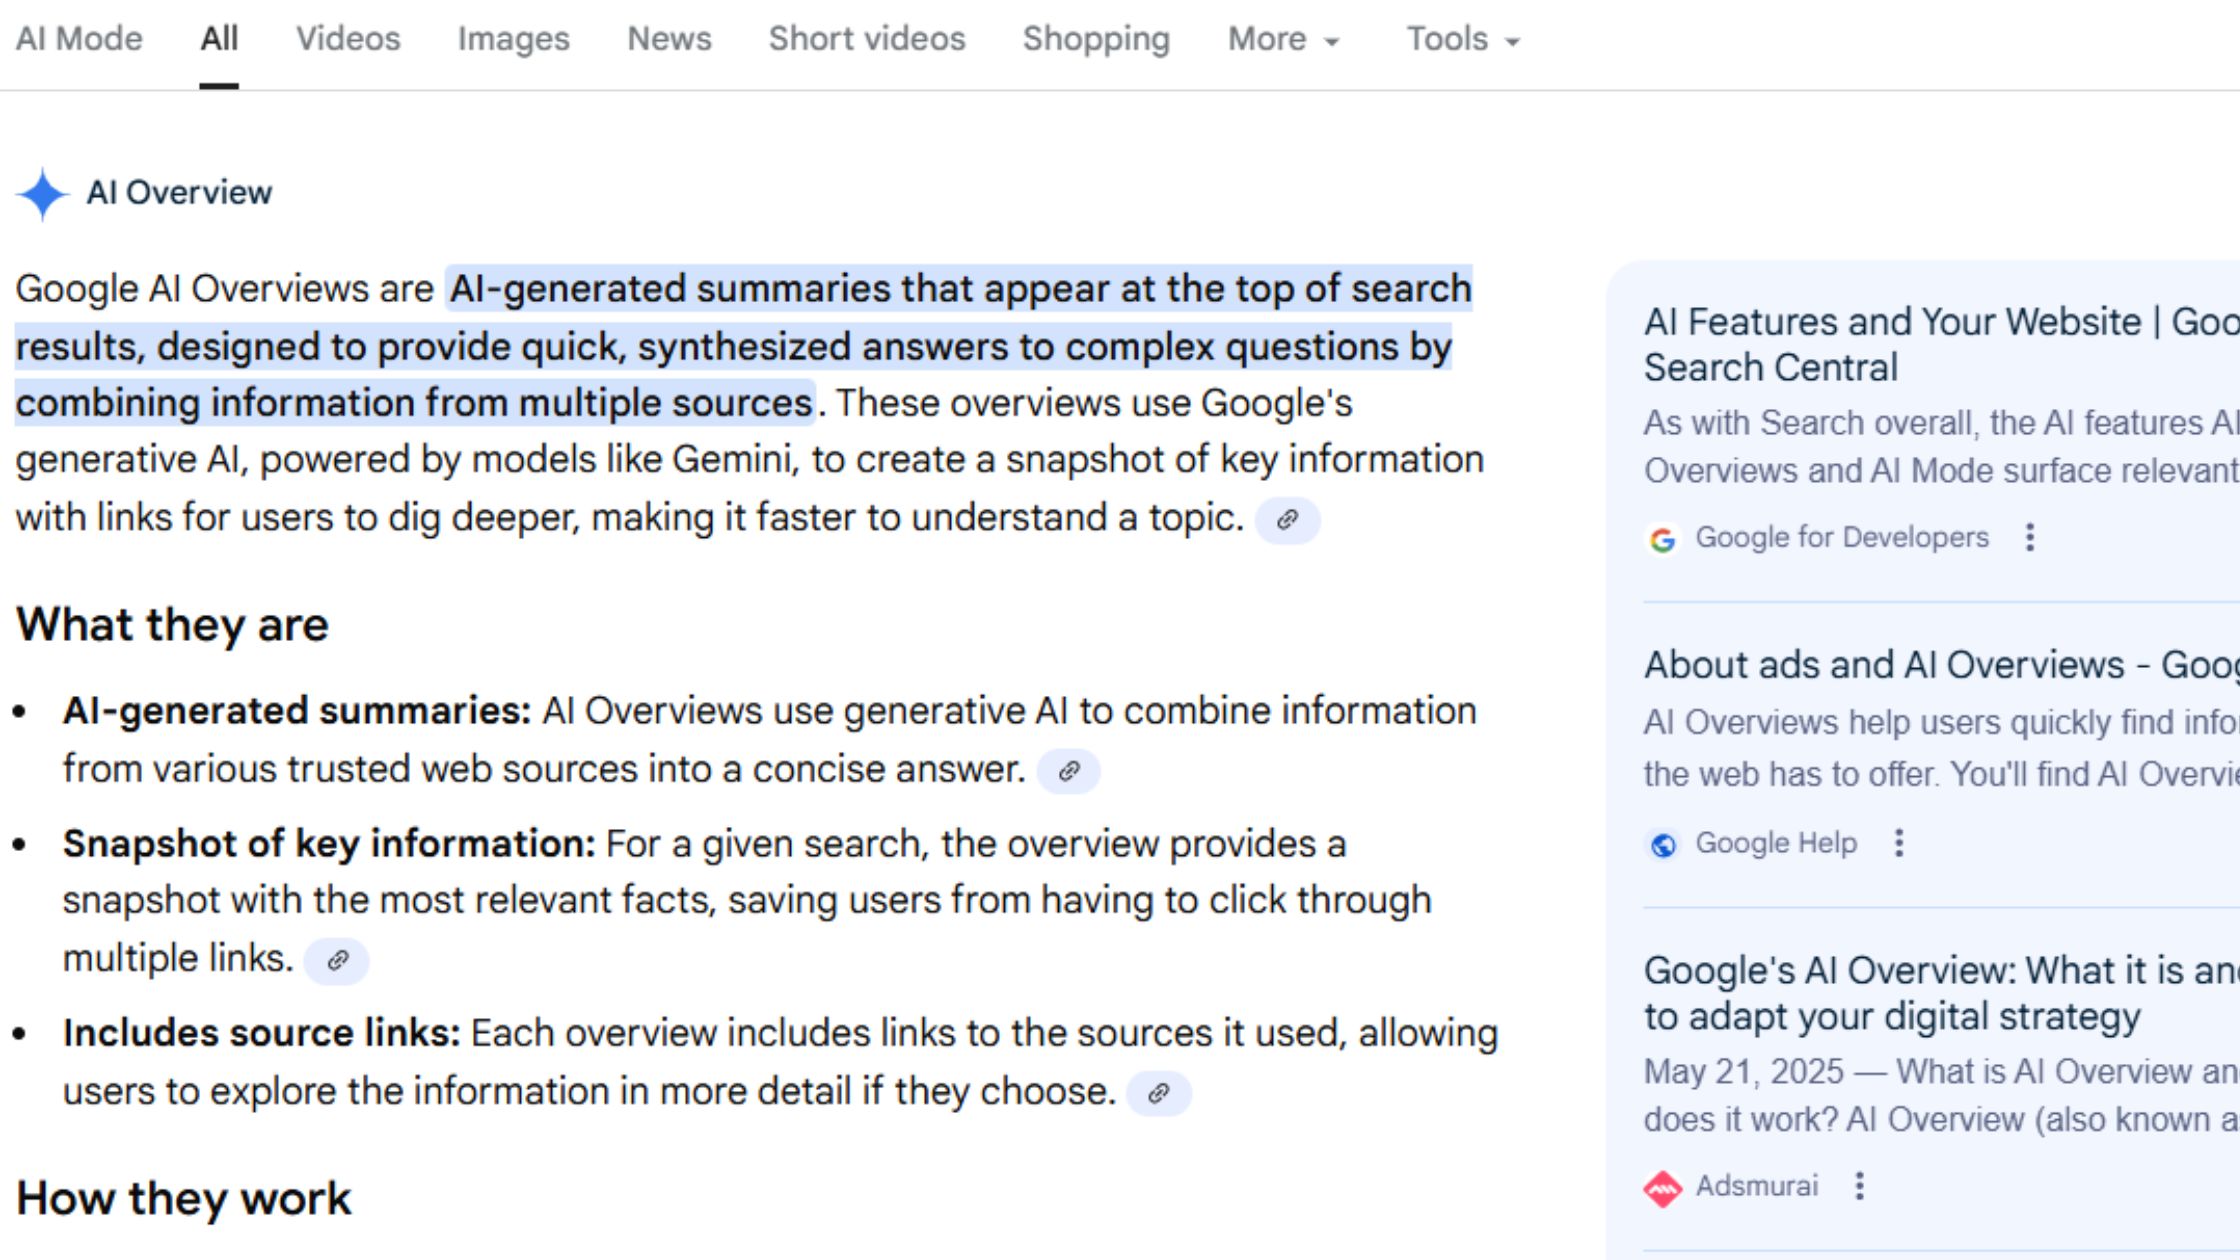Click the link icon in the source links bullet
2240x1260 pixels.
(x=1159, y=1092)
